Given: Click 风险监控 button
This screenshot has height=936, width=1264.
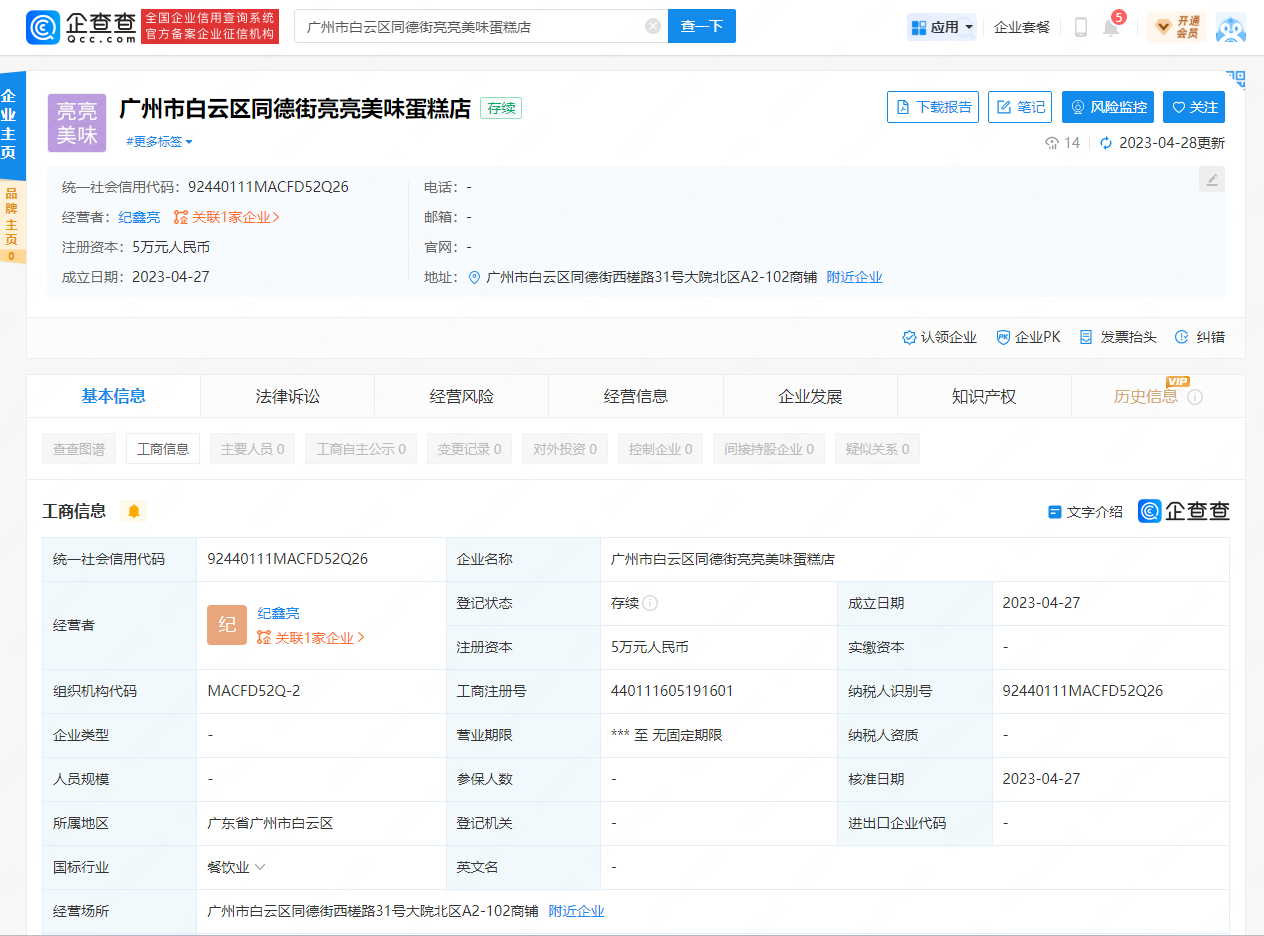Looking at the screenshot, I should [x=1108, y=107].
